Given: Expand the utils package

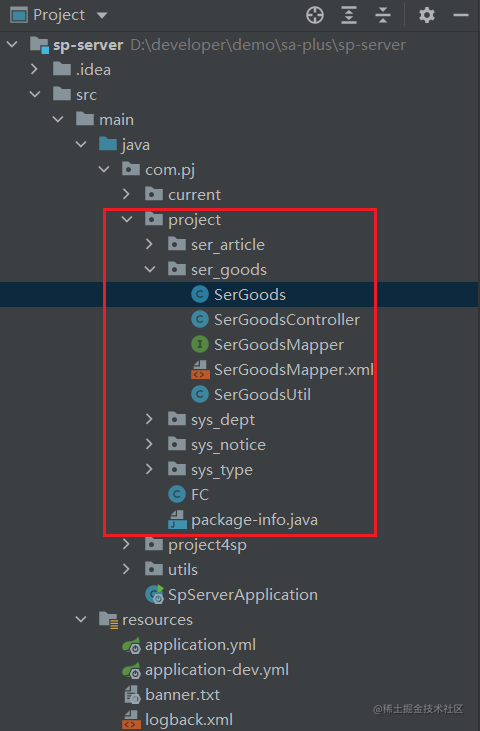Looking at the screenshot, I should [126, 569].
